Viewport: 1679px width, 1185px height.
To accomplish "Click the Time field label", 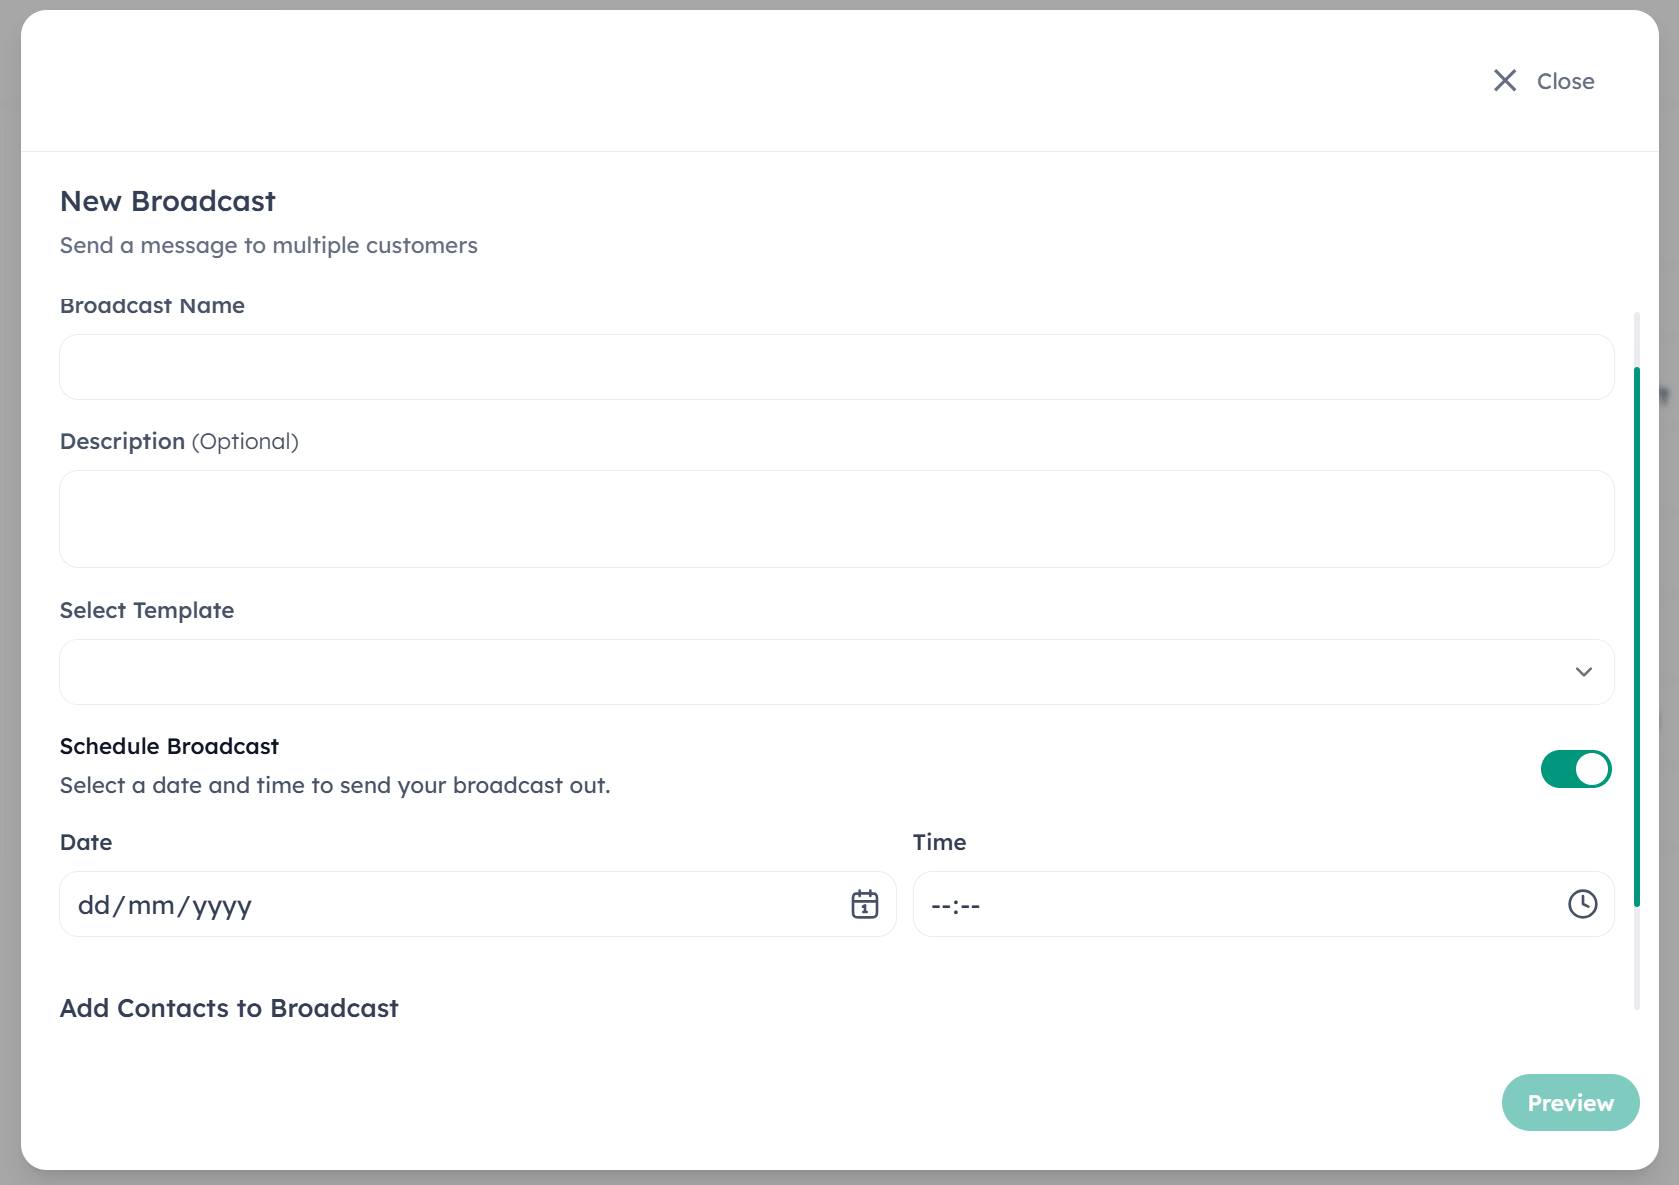I will pos(939,843).
